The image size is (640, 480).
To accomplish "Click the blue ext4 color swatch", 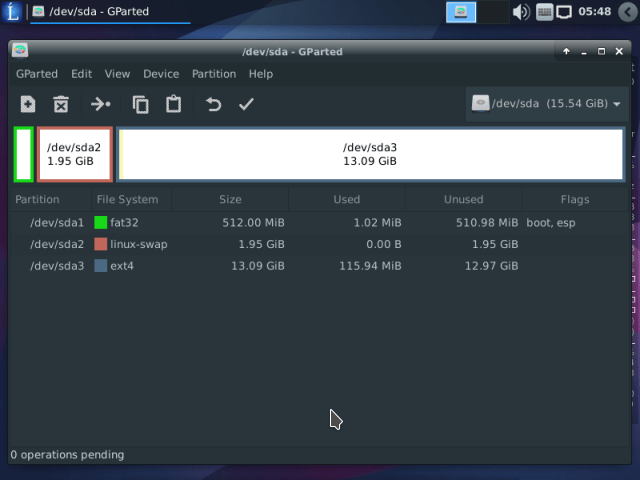I will pyautogui.click(x=100, y=266).
